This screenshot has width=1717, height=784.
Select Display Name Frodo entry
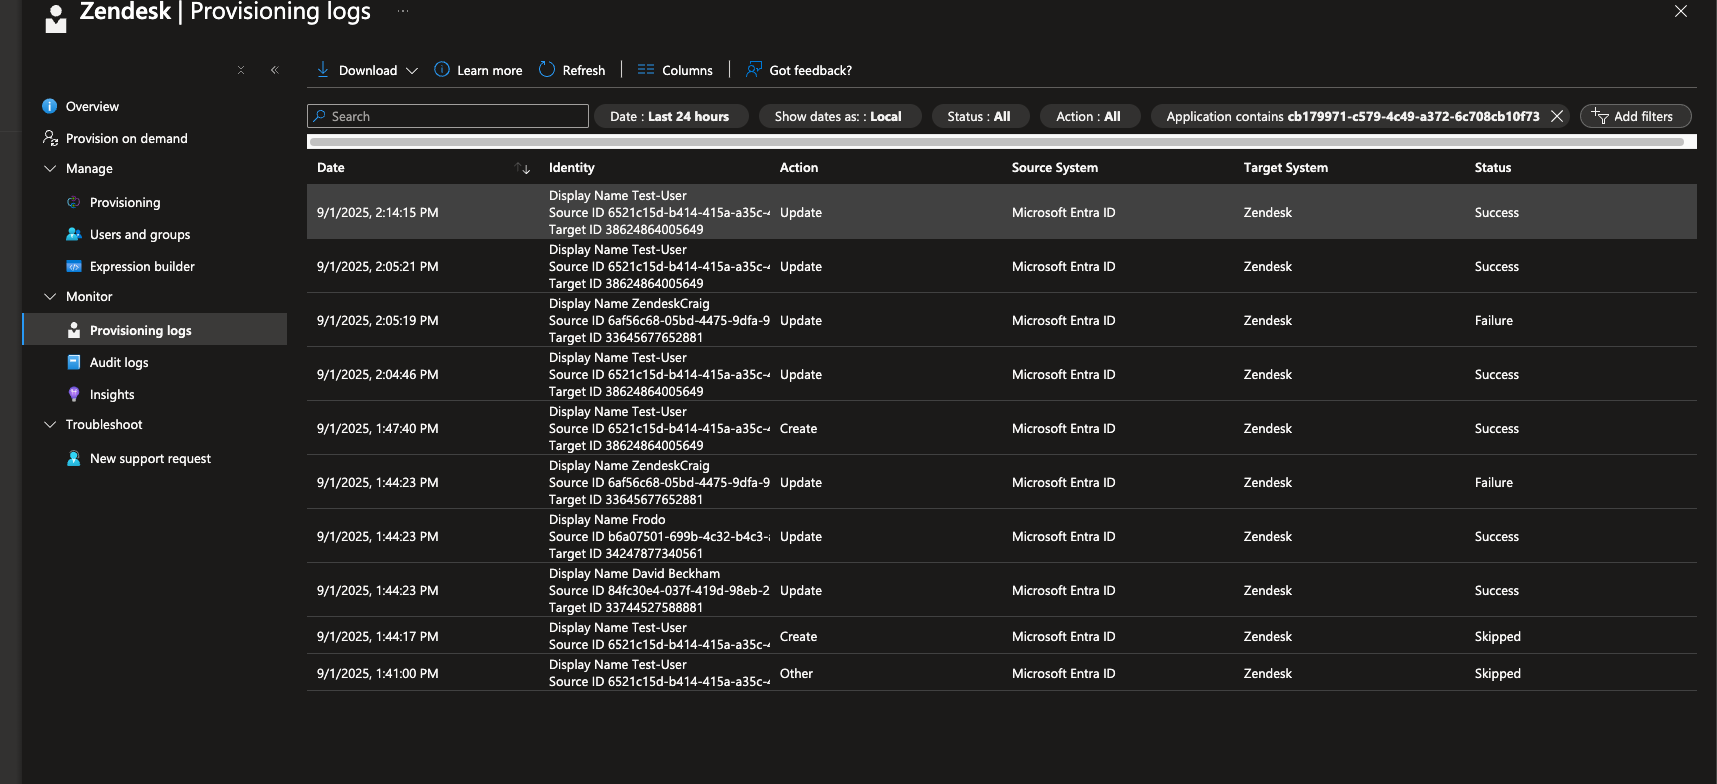tap(607, 519)
